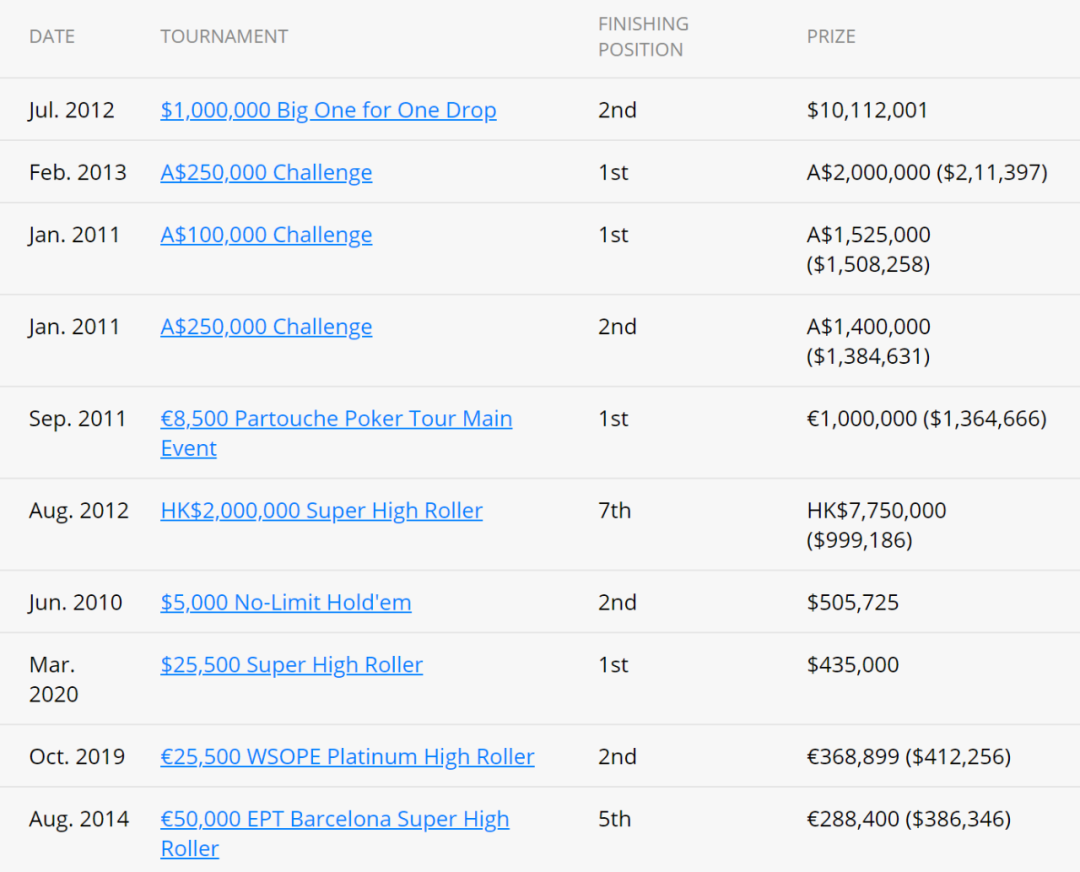This screenshot has width=1080, height=872.
Task: Follow the HK$2,000,000 Super High Roller link
Action: click(321, 510)
